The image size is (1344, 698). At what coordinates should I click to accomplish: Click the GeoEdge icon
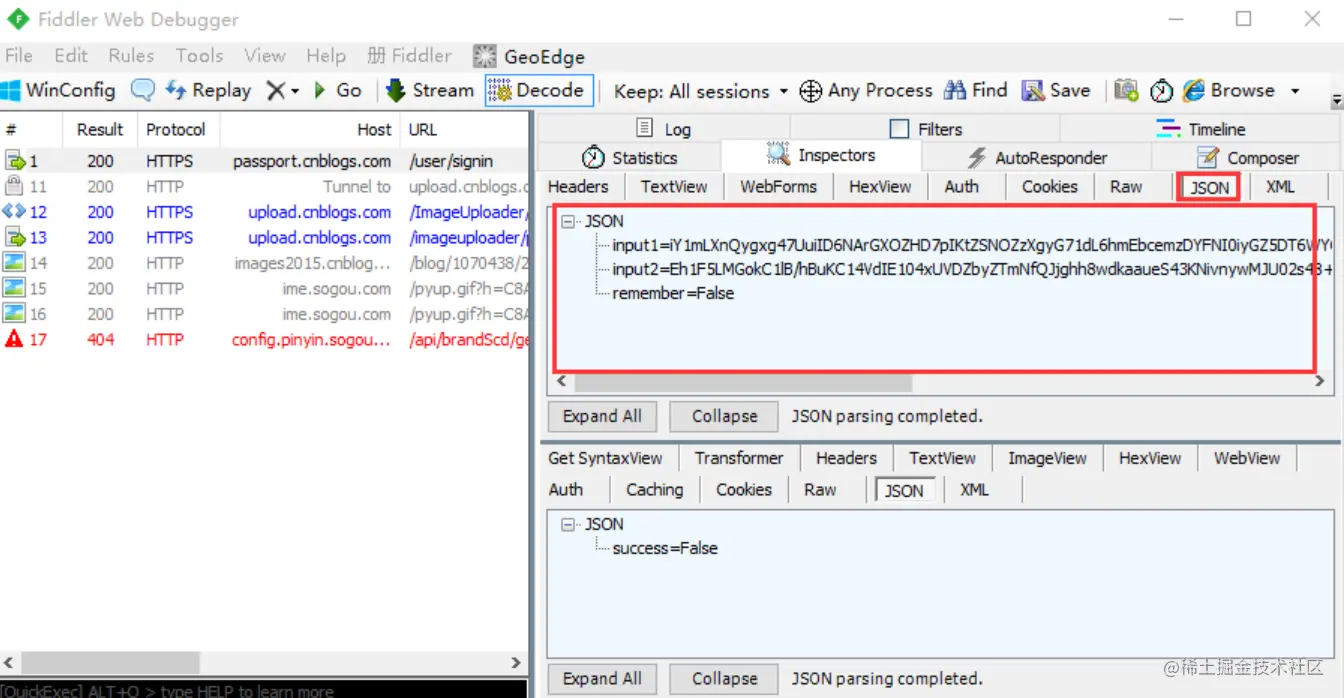coord(485,57)
